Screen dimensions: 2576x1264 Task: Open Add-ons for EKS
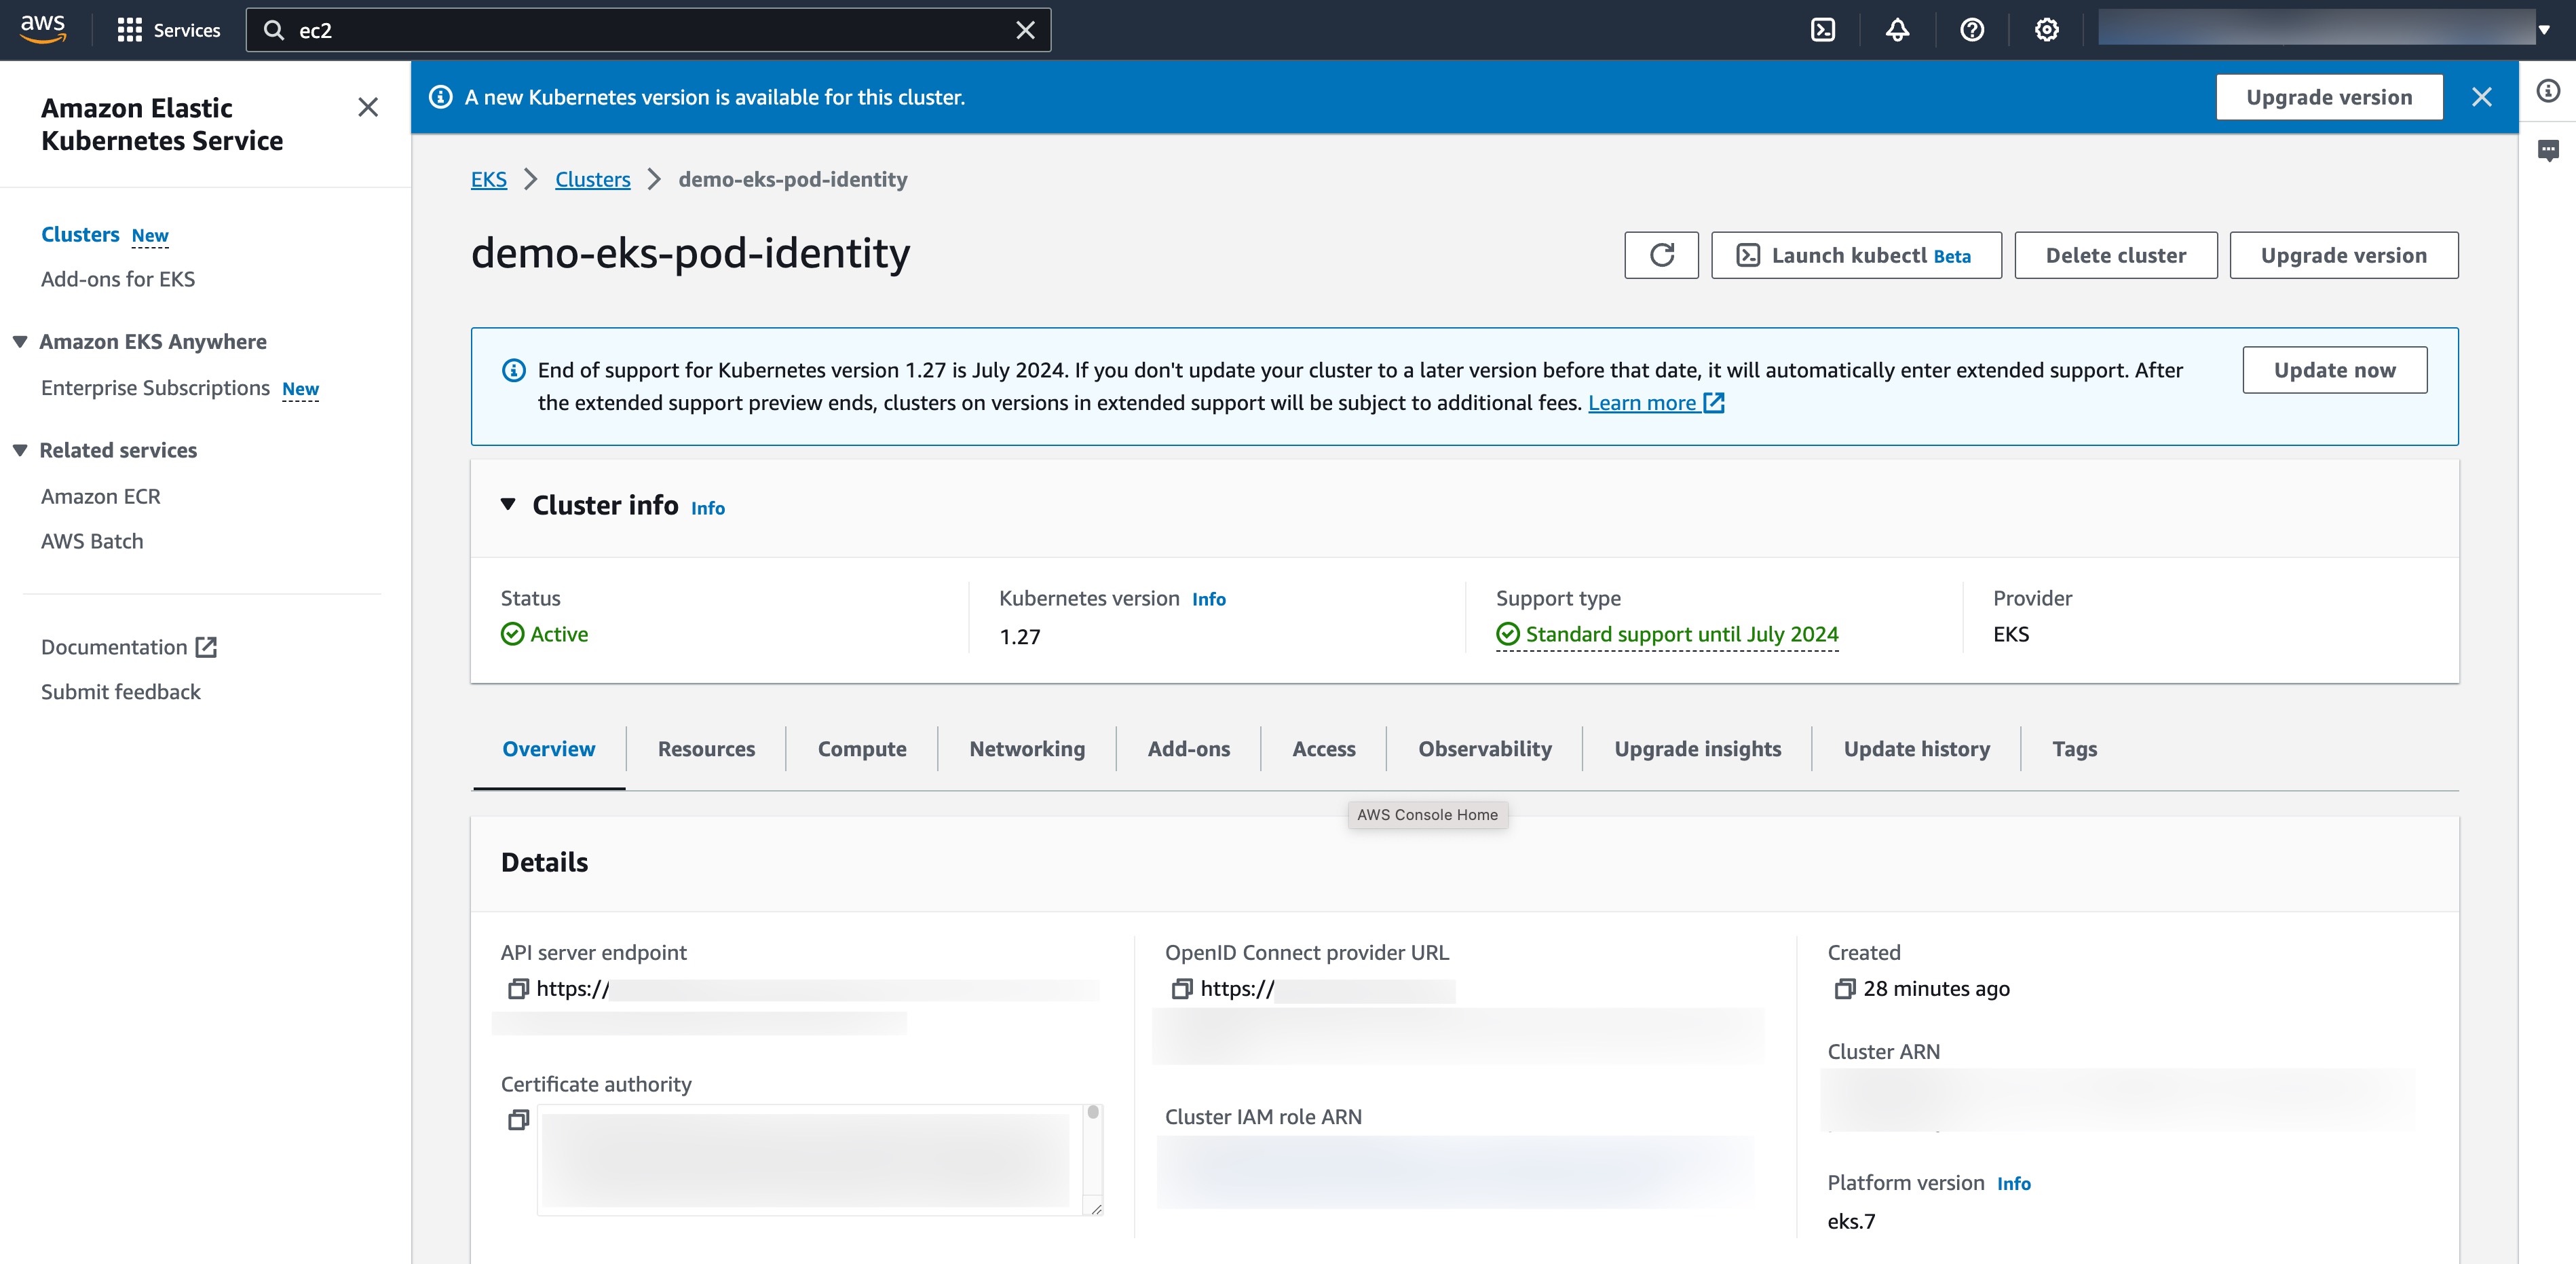pos(118,279)
